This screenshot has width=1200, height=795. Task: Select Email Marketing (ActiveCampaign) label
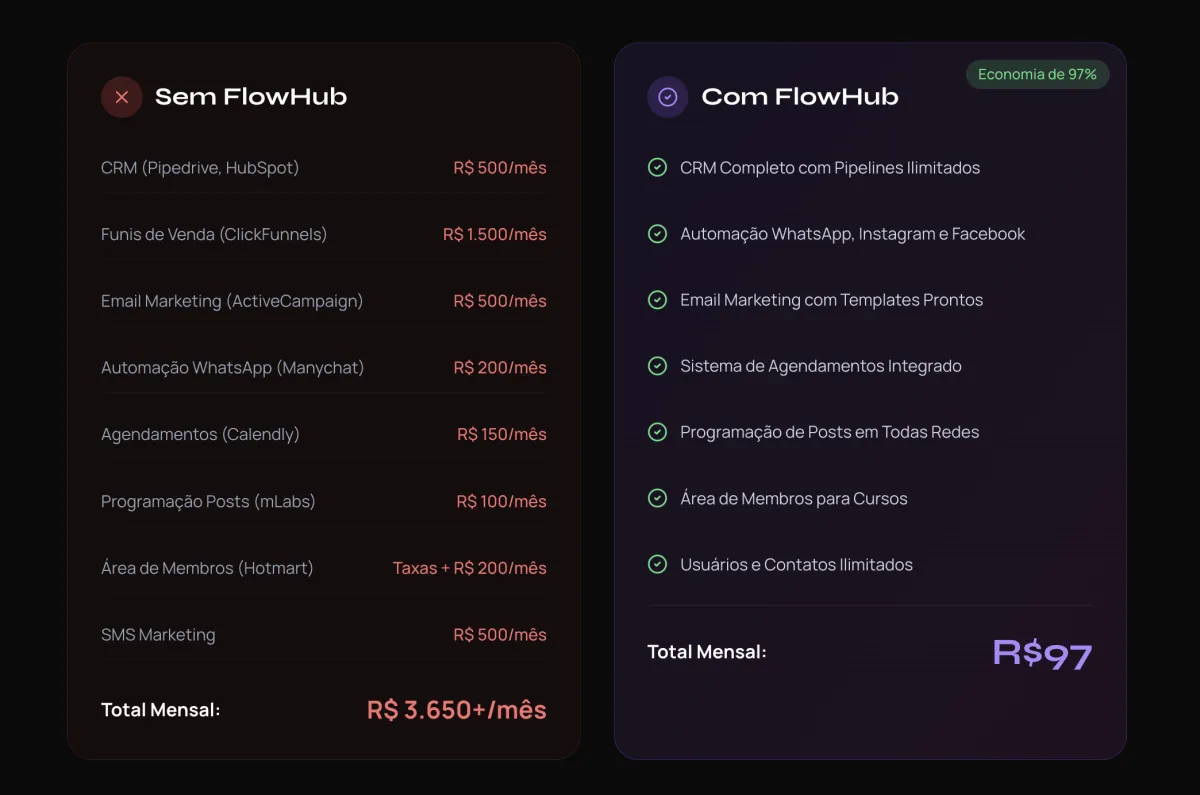232,301
